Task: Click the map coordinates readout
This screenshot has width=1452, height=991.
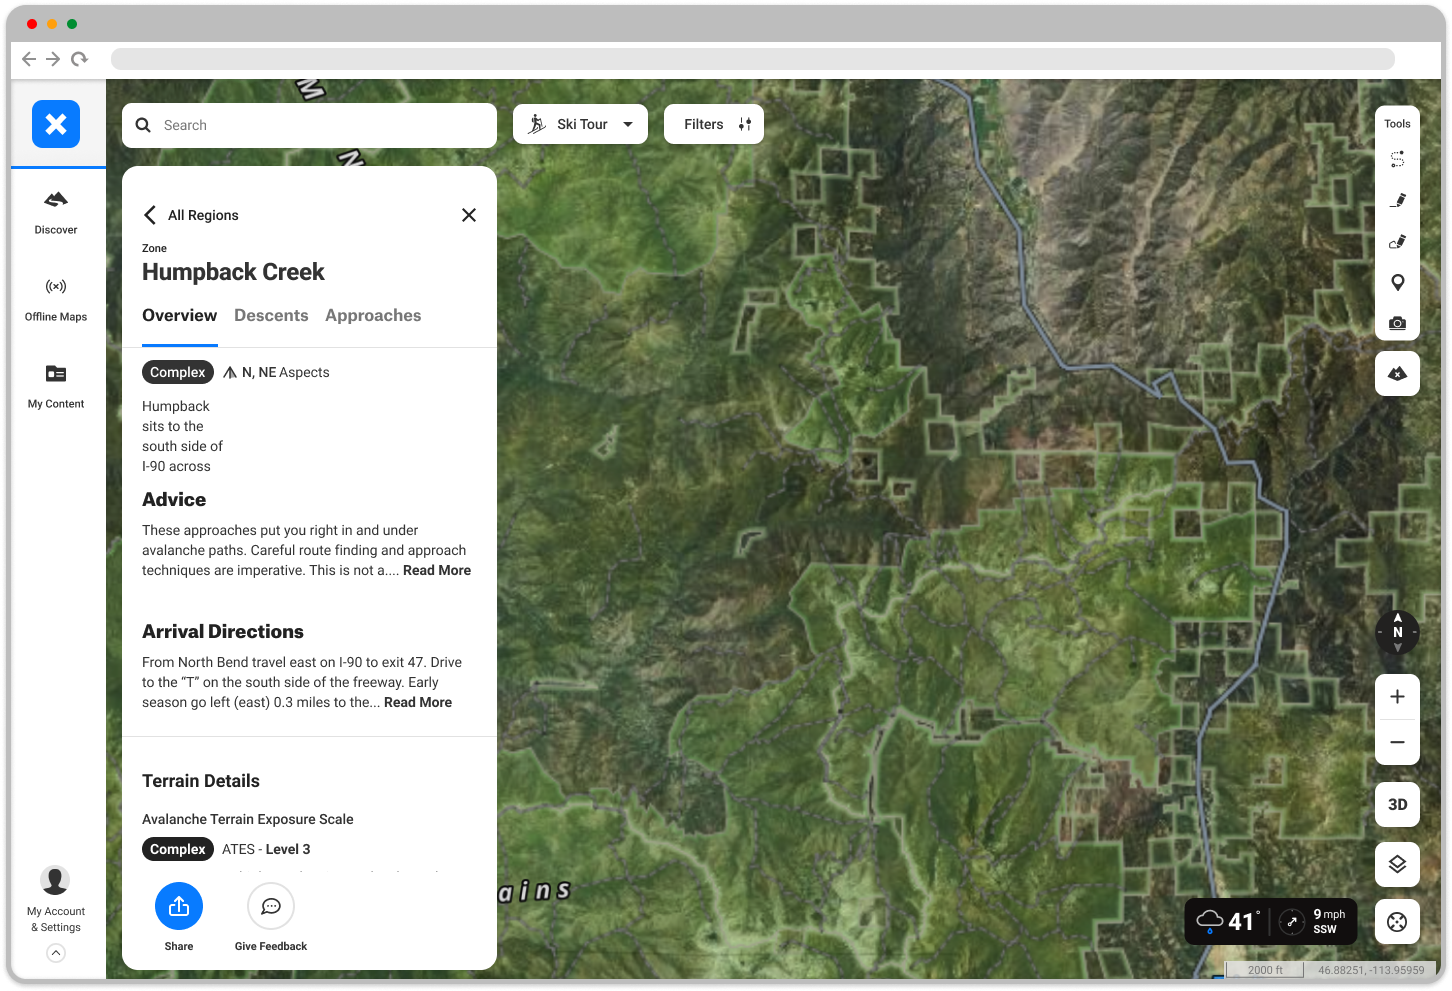Action: coord(1371,970)
